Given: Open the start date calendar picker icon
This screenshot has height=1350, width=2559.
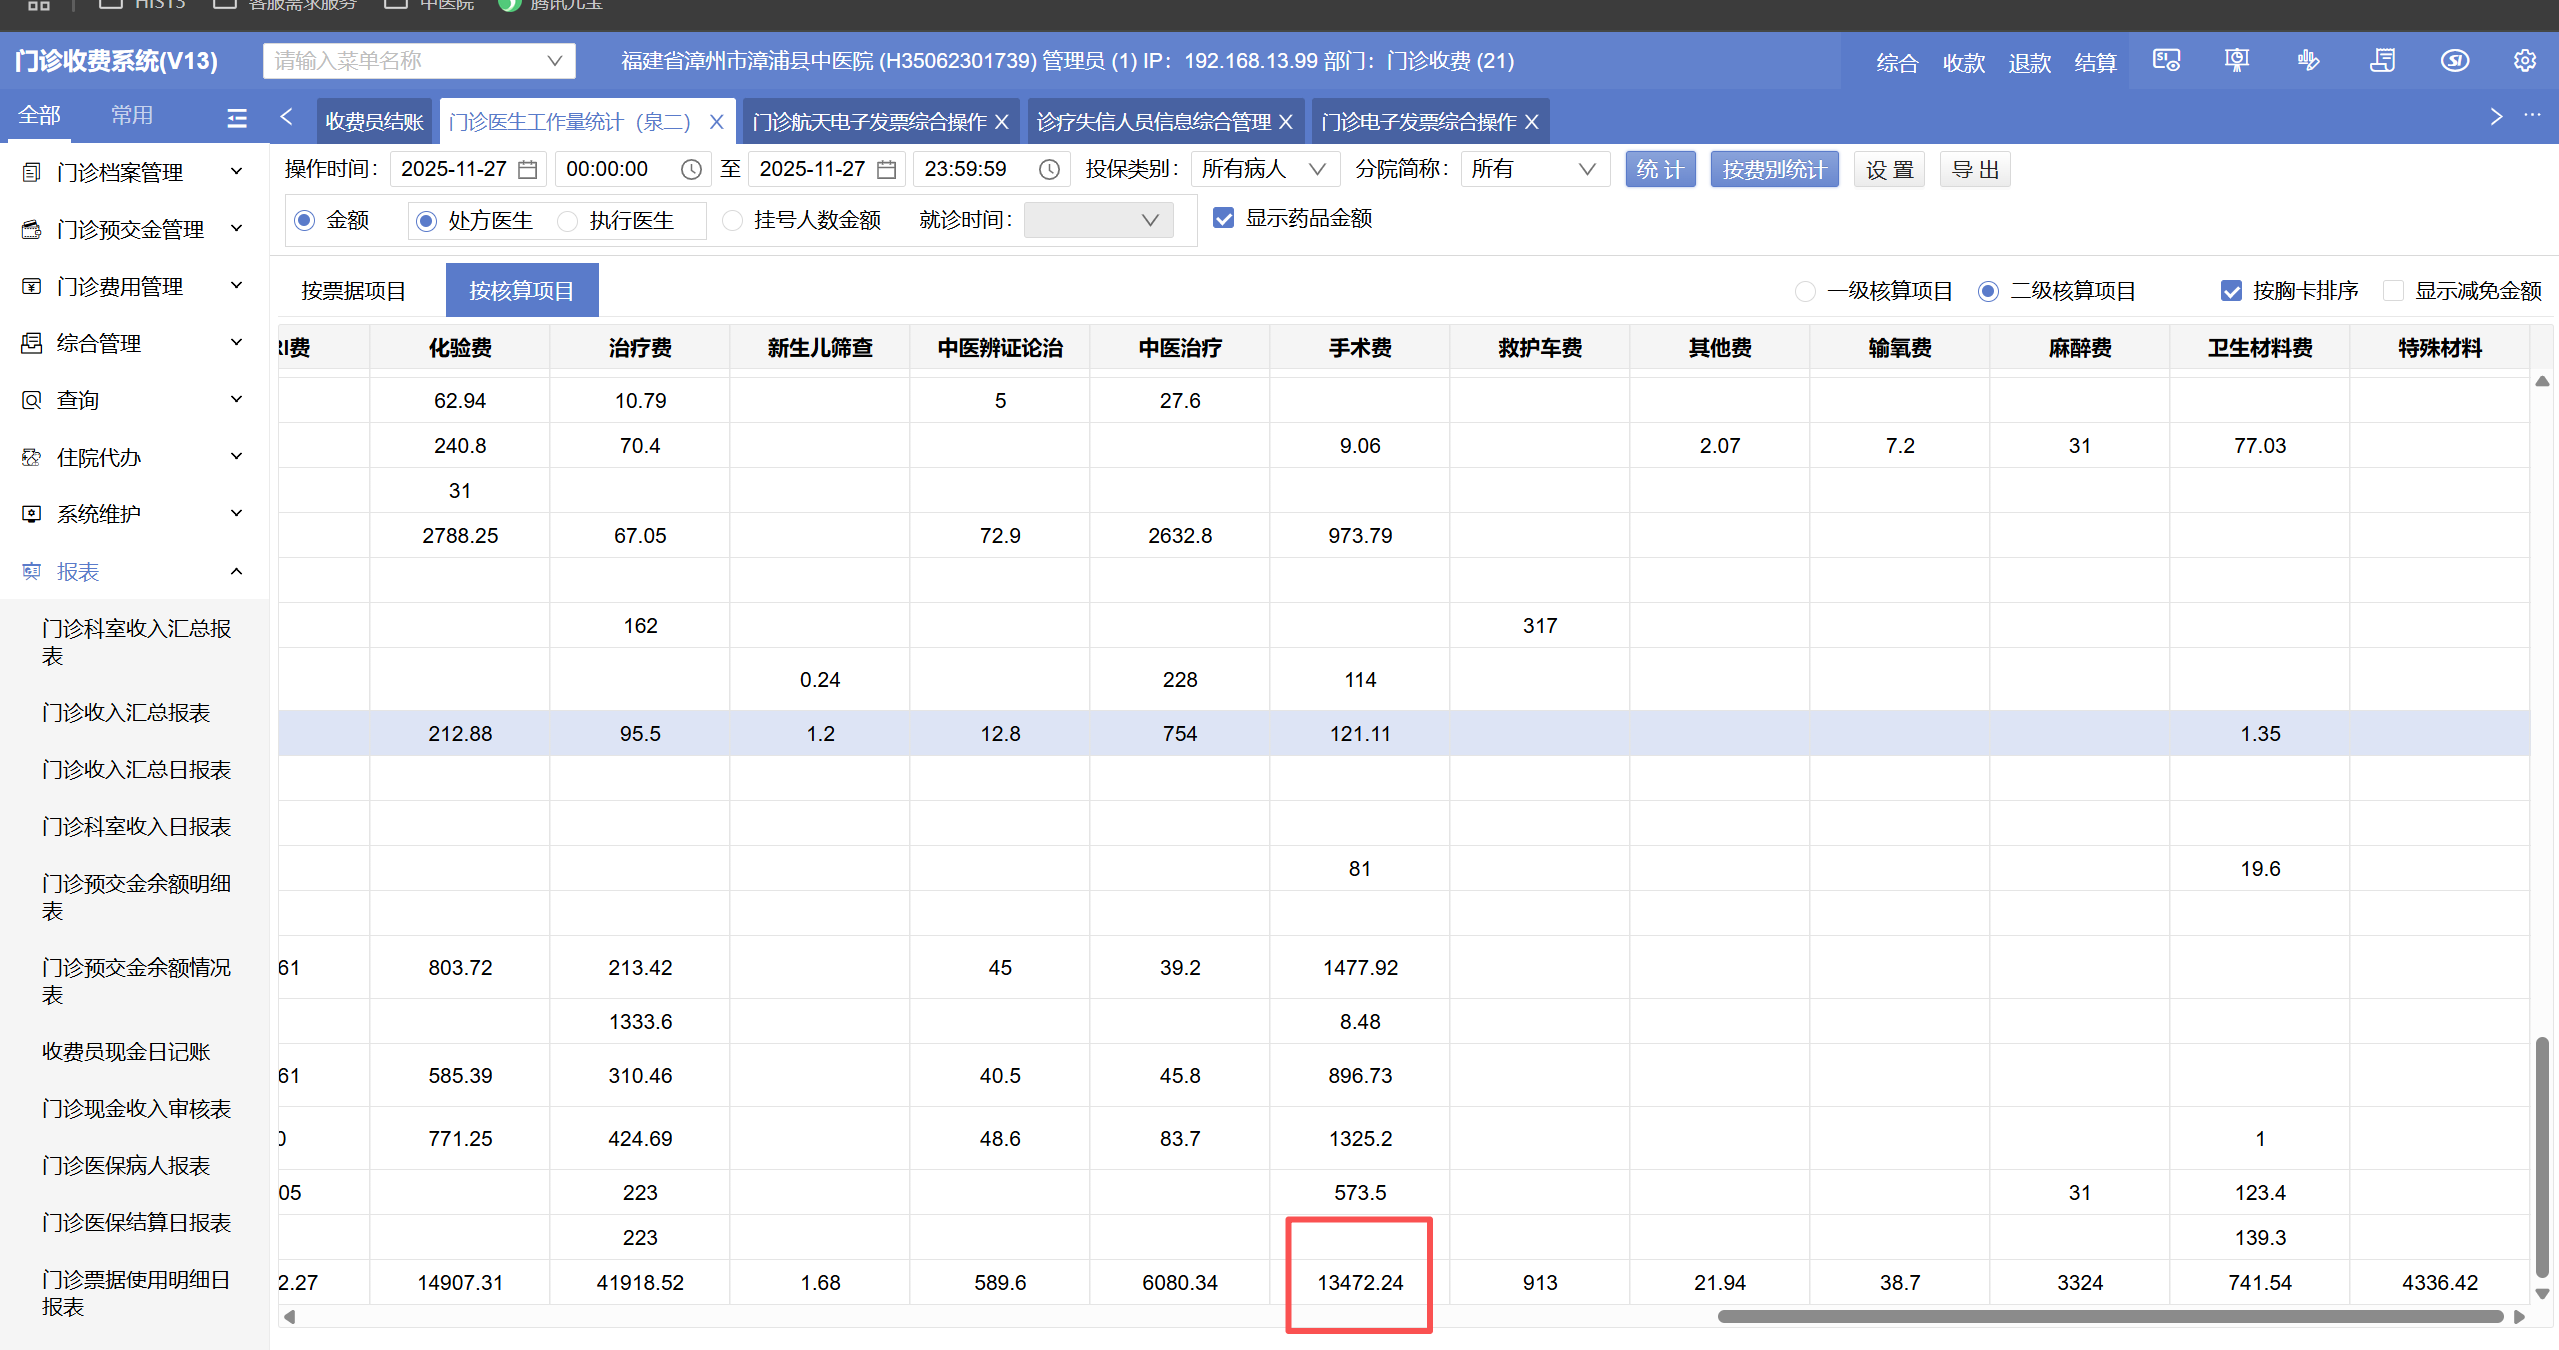Looking at the screenshot, I should pos(527,169).
